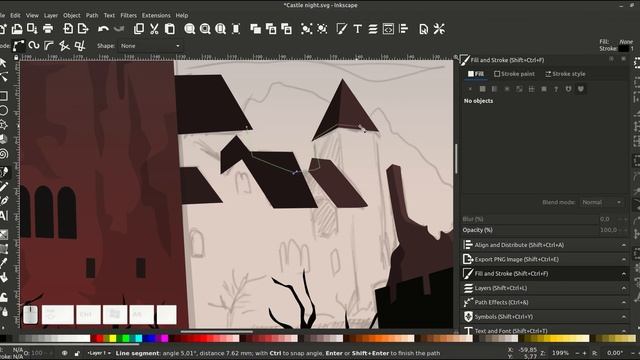This screenshot has width=640, height=360.
Task: Select the Rectangle tool
Action: point(4,96)
